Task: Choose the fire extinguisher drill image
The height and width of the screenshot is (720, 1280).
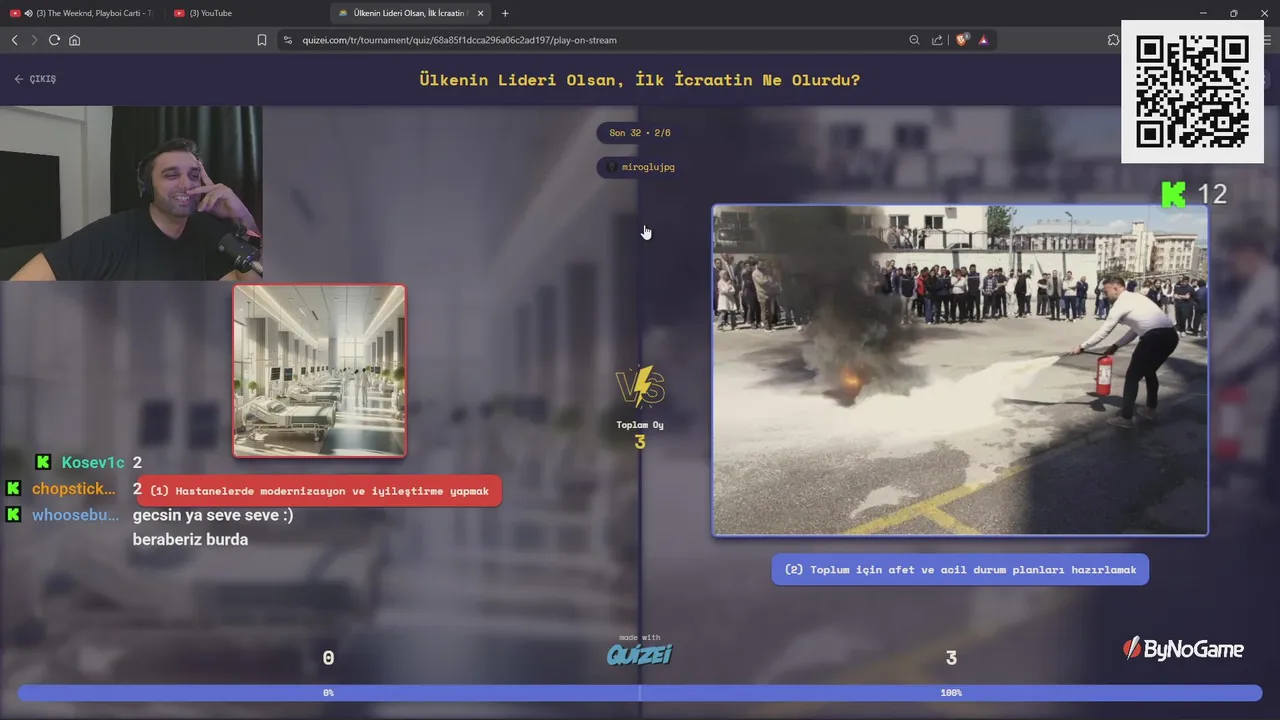Action: (960, 370)
